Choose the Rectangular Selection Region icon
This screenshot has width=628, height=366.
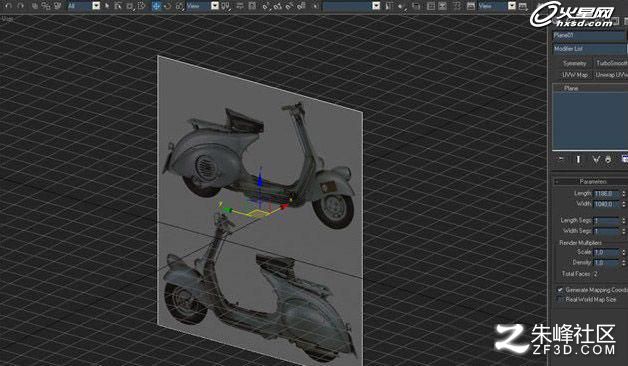pos(129,6)
